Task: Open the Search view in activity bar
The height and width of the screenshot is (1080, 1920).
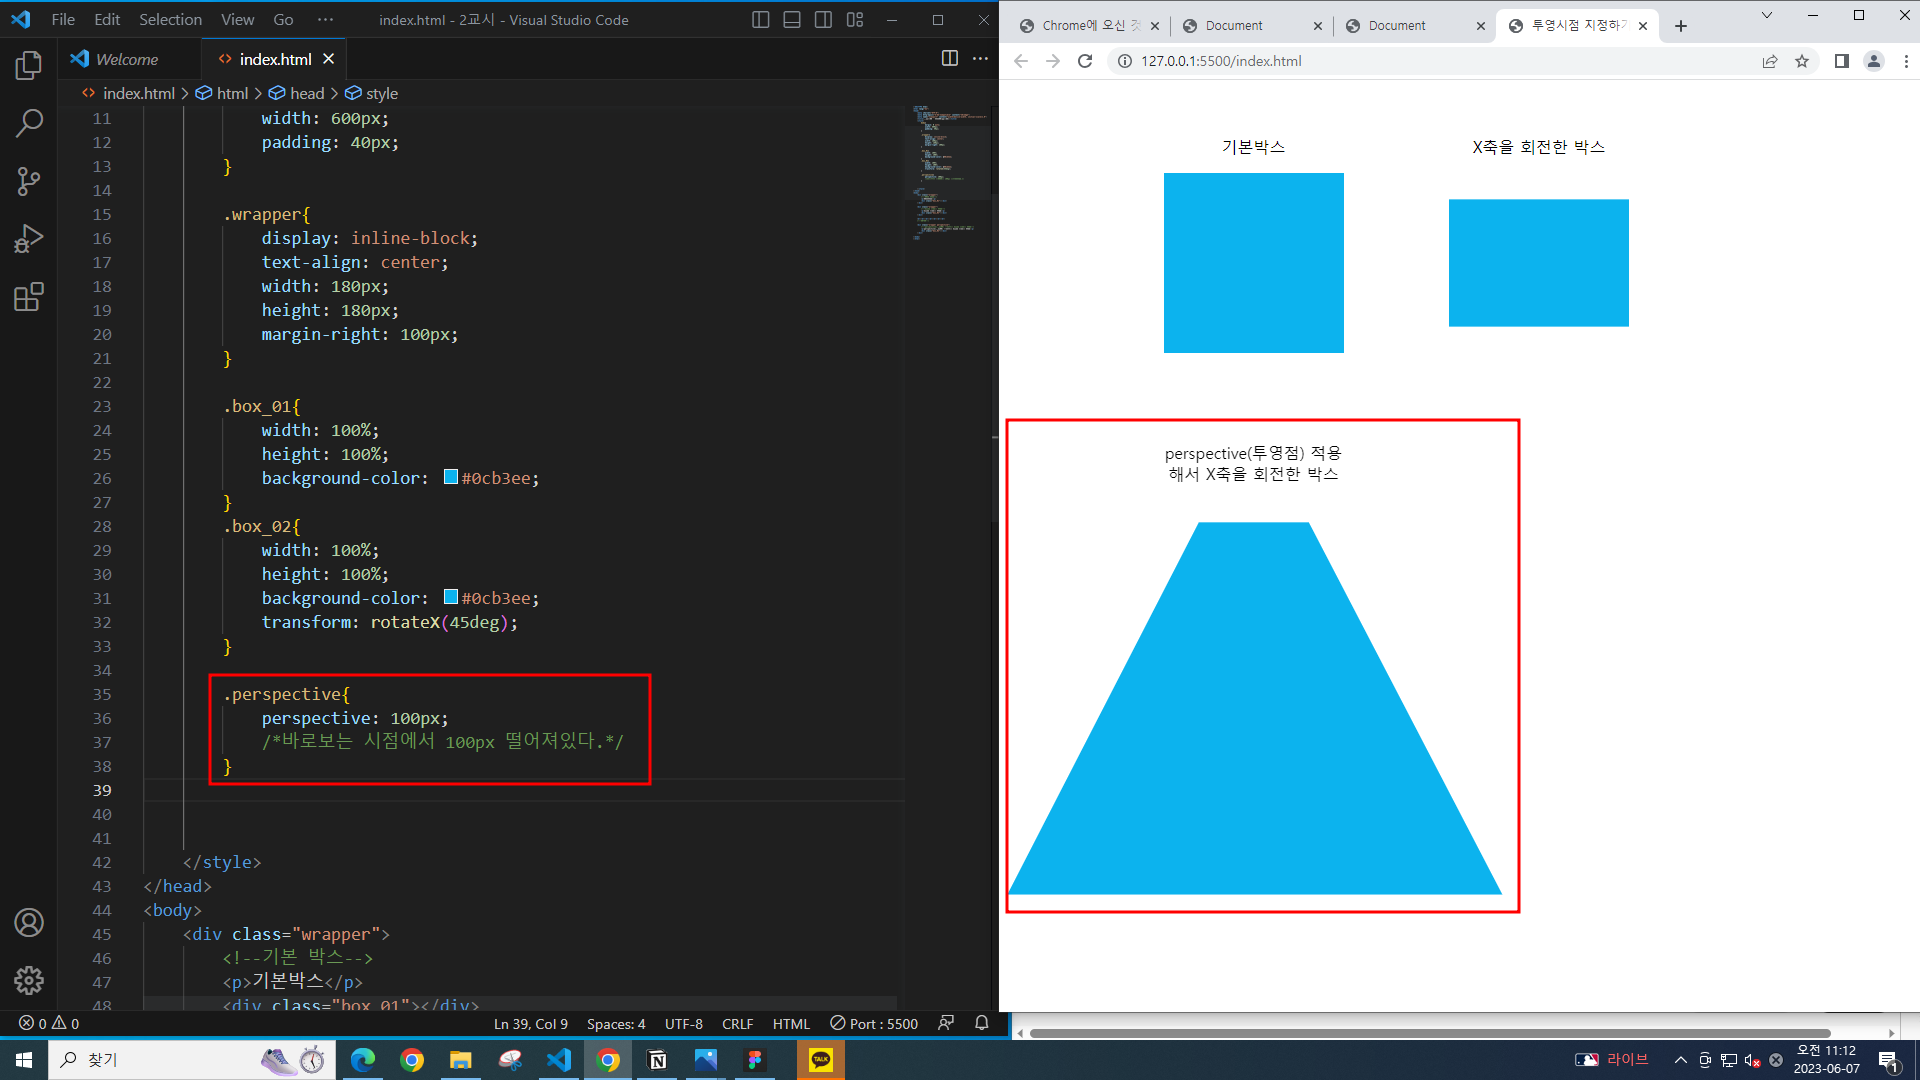Action: click(x=29, y=124)
